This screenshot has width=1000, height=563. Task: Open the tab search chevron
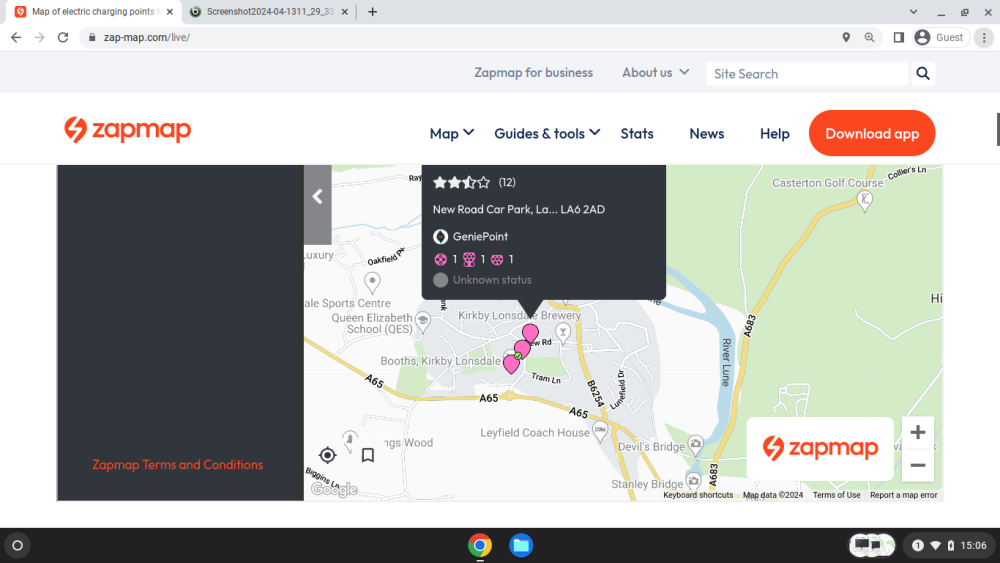coord(913,11)
